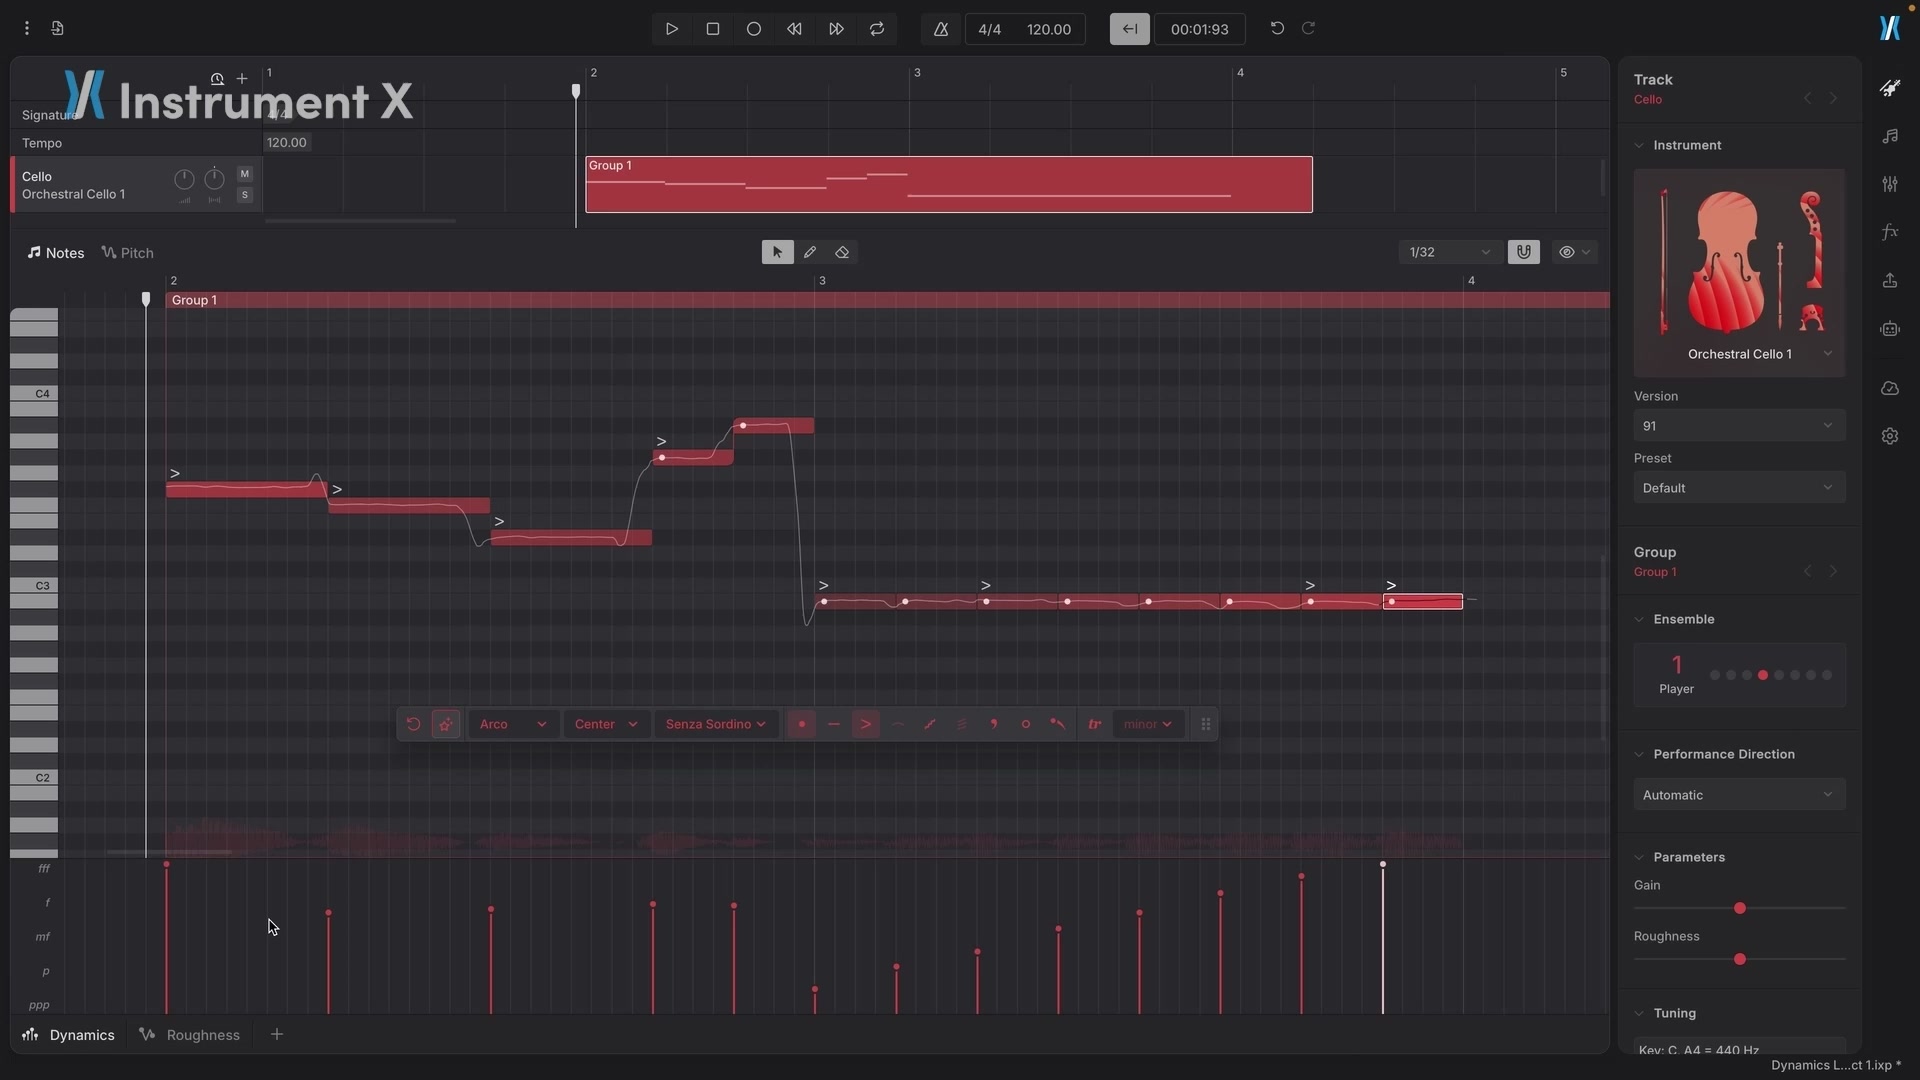Toggle the snap magnet button
Image resolution: width=1920 pixels, height=1080 pixels.
tap(1523, 252)
